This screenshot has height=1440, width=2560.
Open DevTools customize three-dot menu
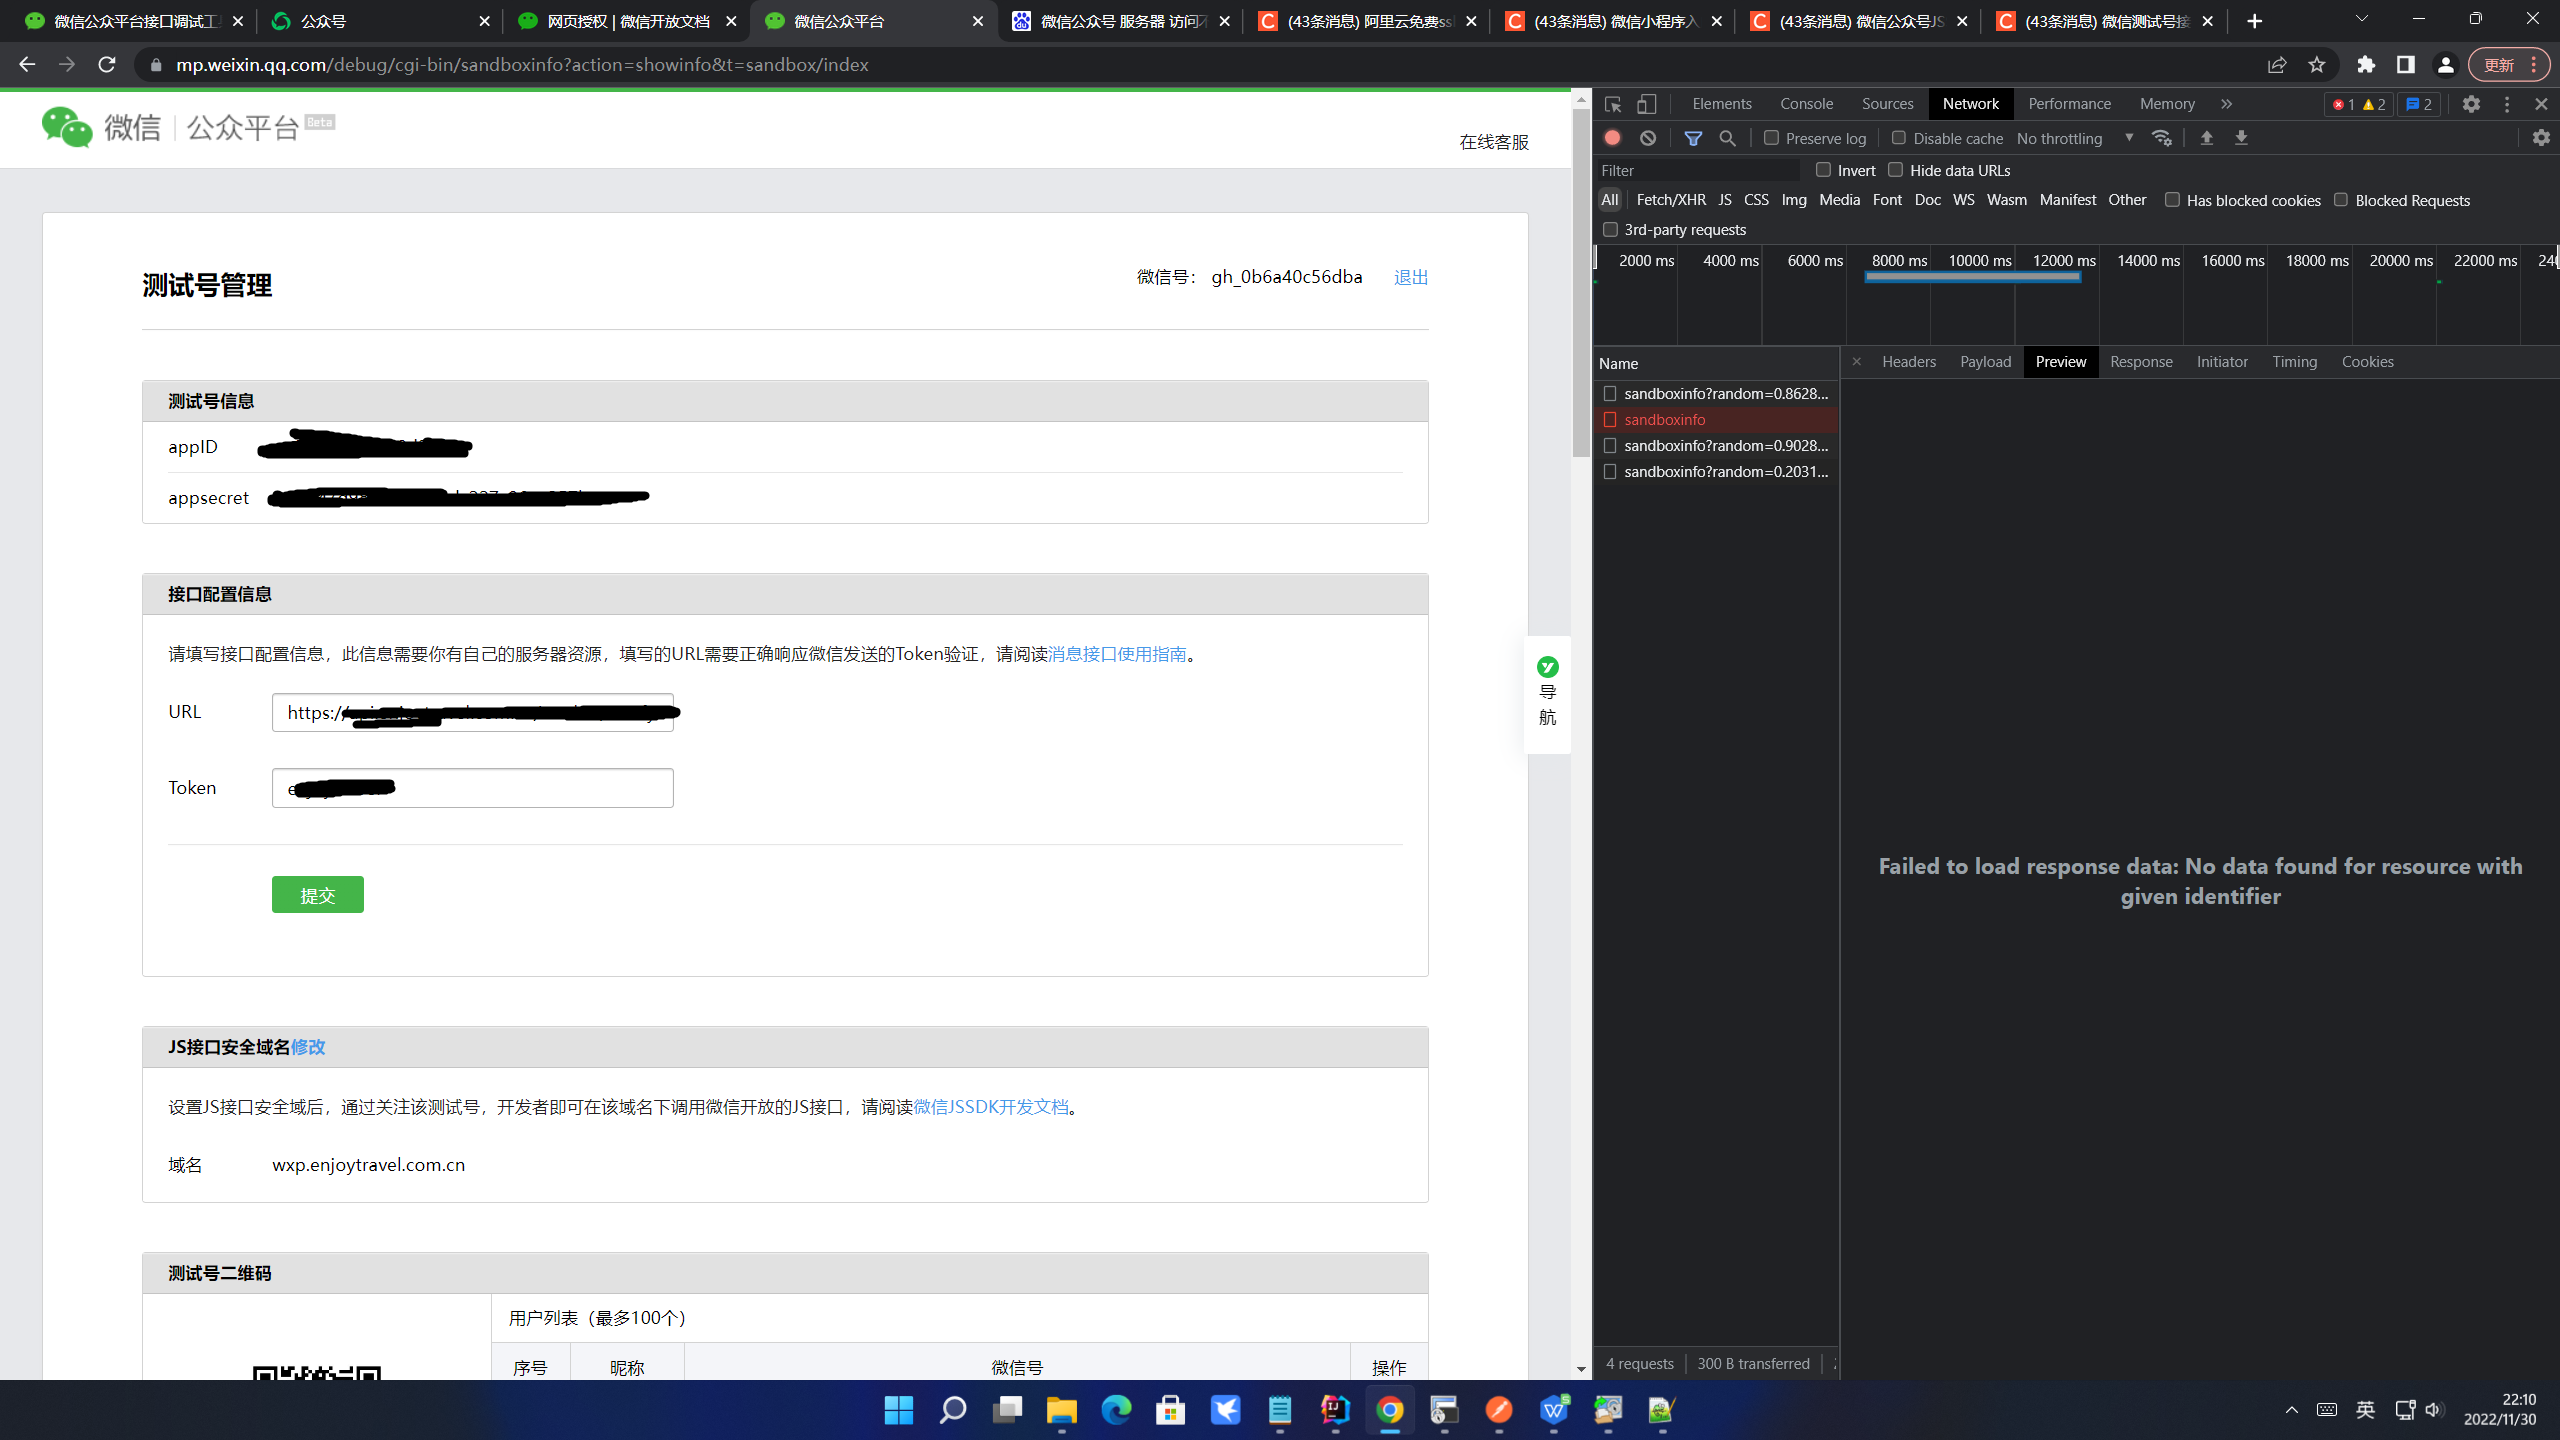click(x=2507, y=104)
